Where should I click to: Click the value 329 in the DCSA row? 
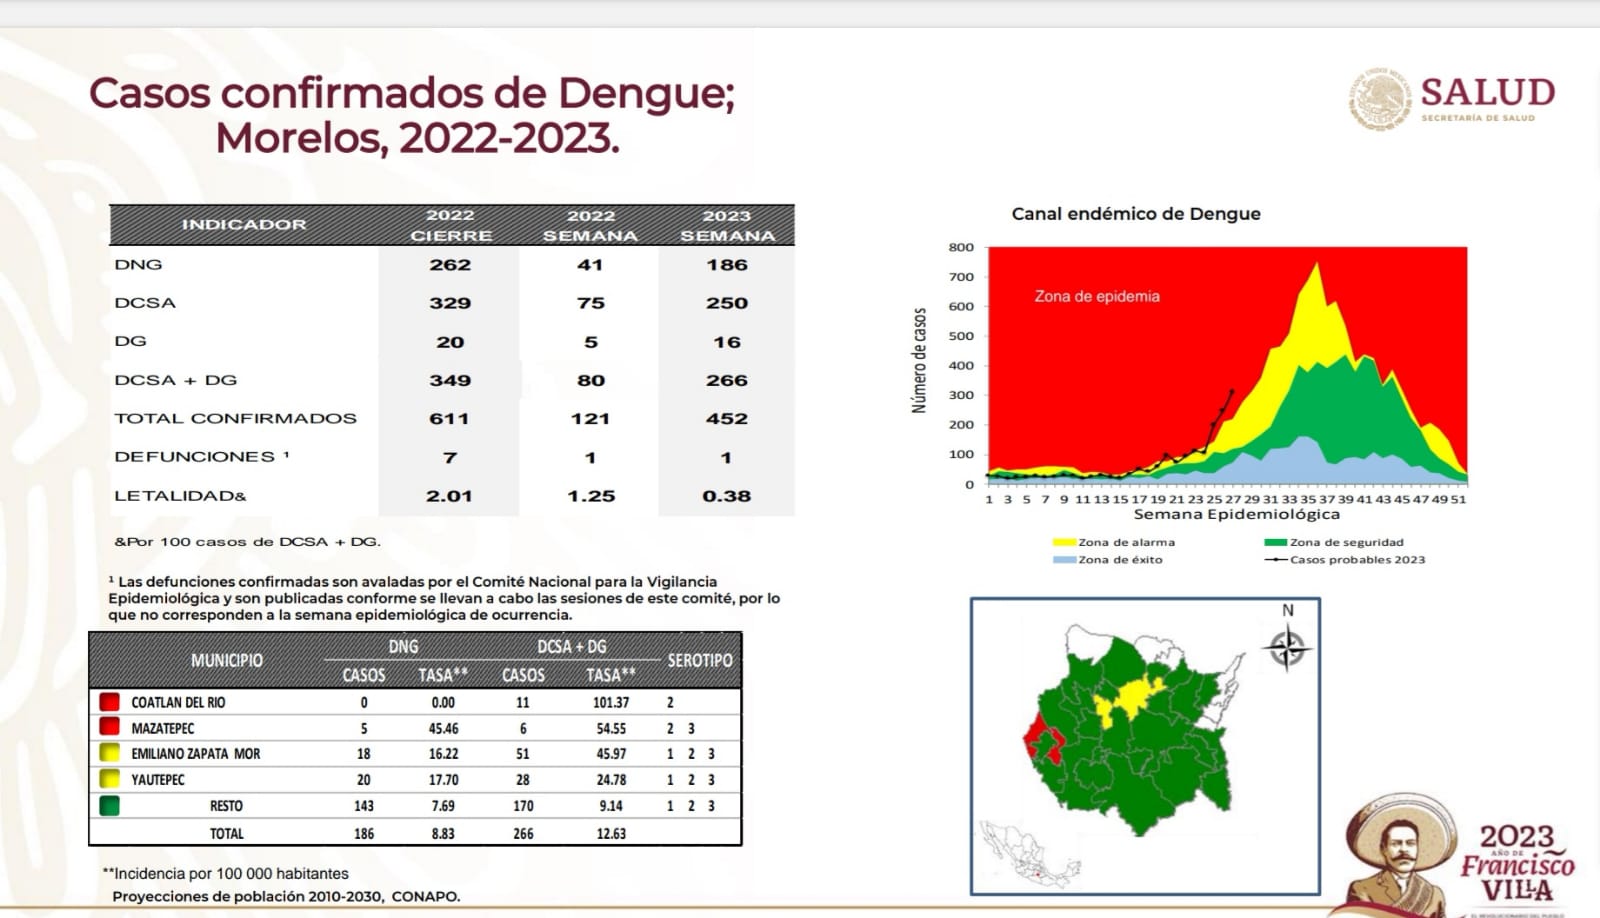tap(450, 303)
